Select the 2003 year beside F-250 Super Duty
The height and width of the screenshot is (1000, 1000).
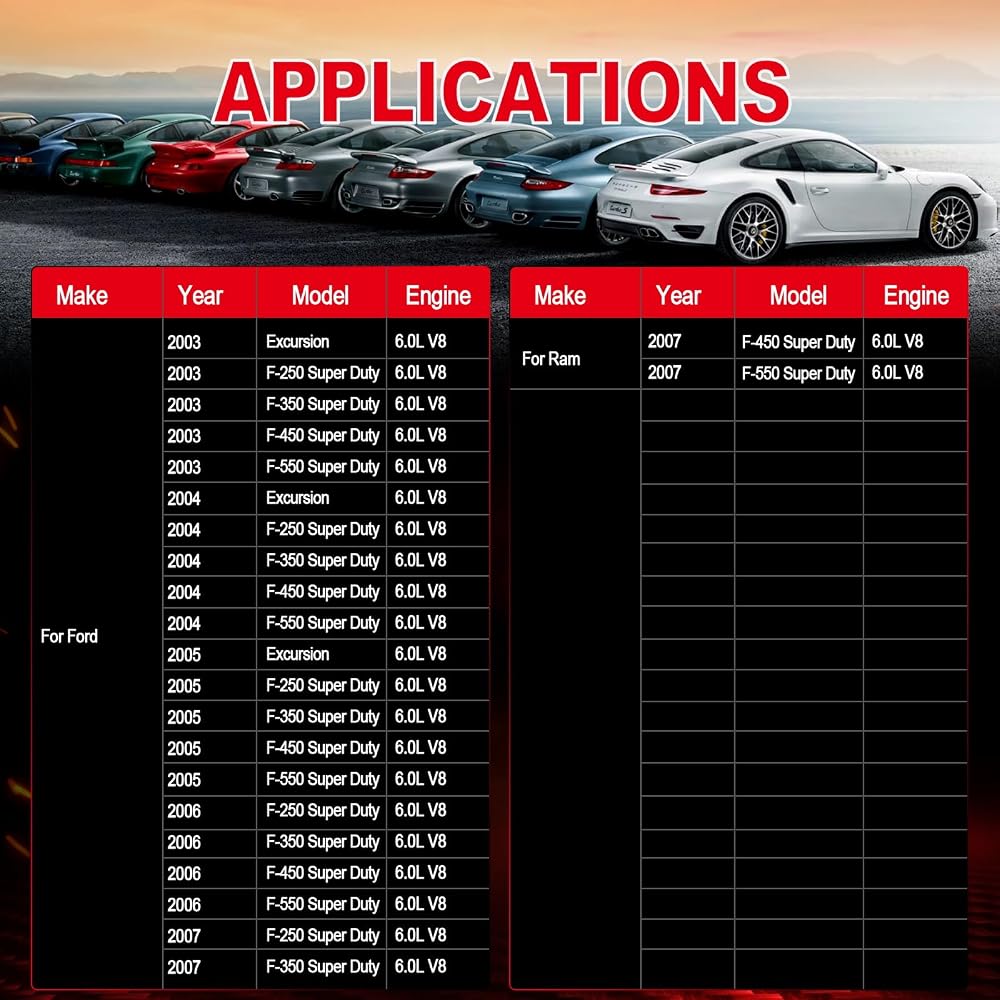(x=184, y=373)
